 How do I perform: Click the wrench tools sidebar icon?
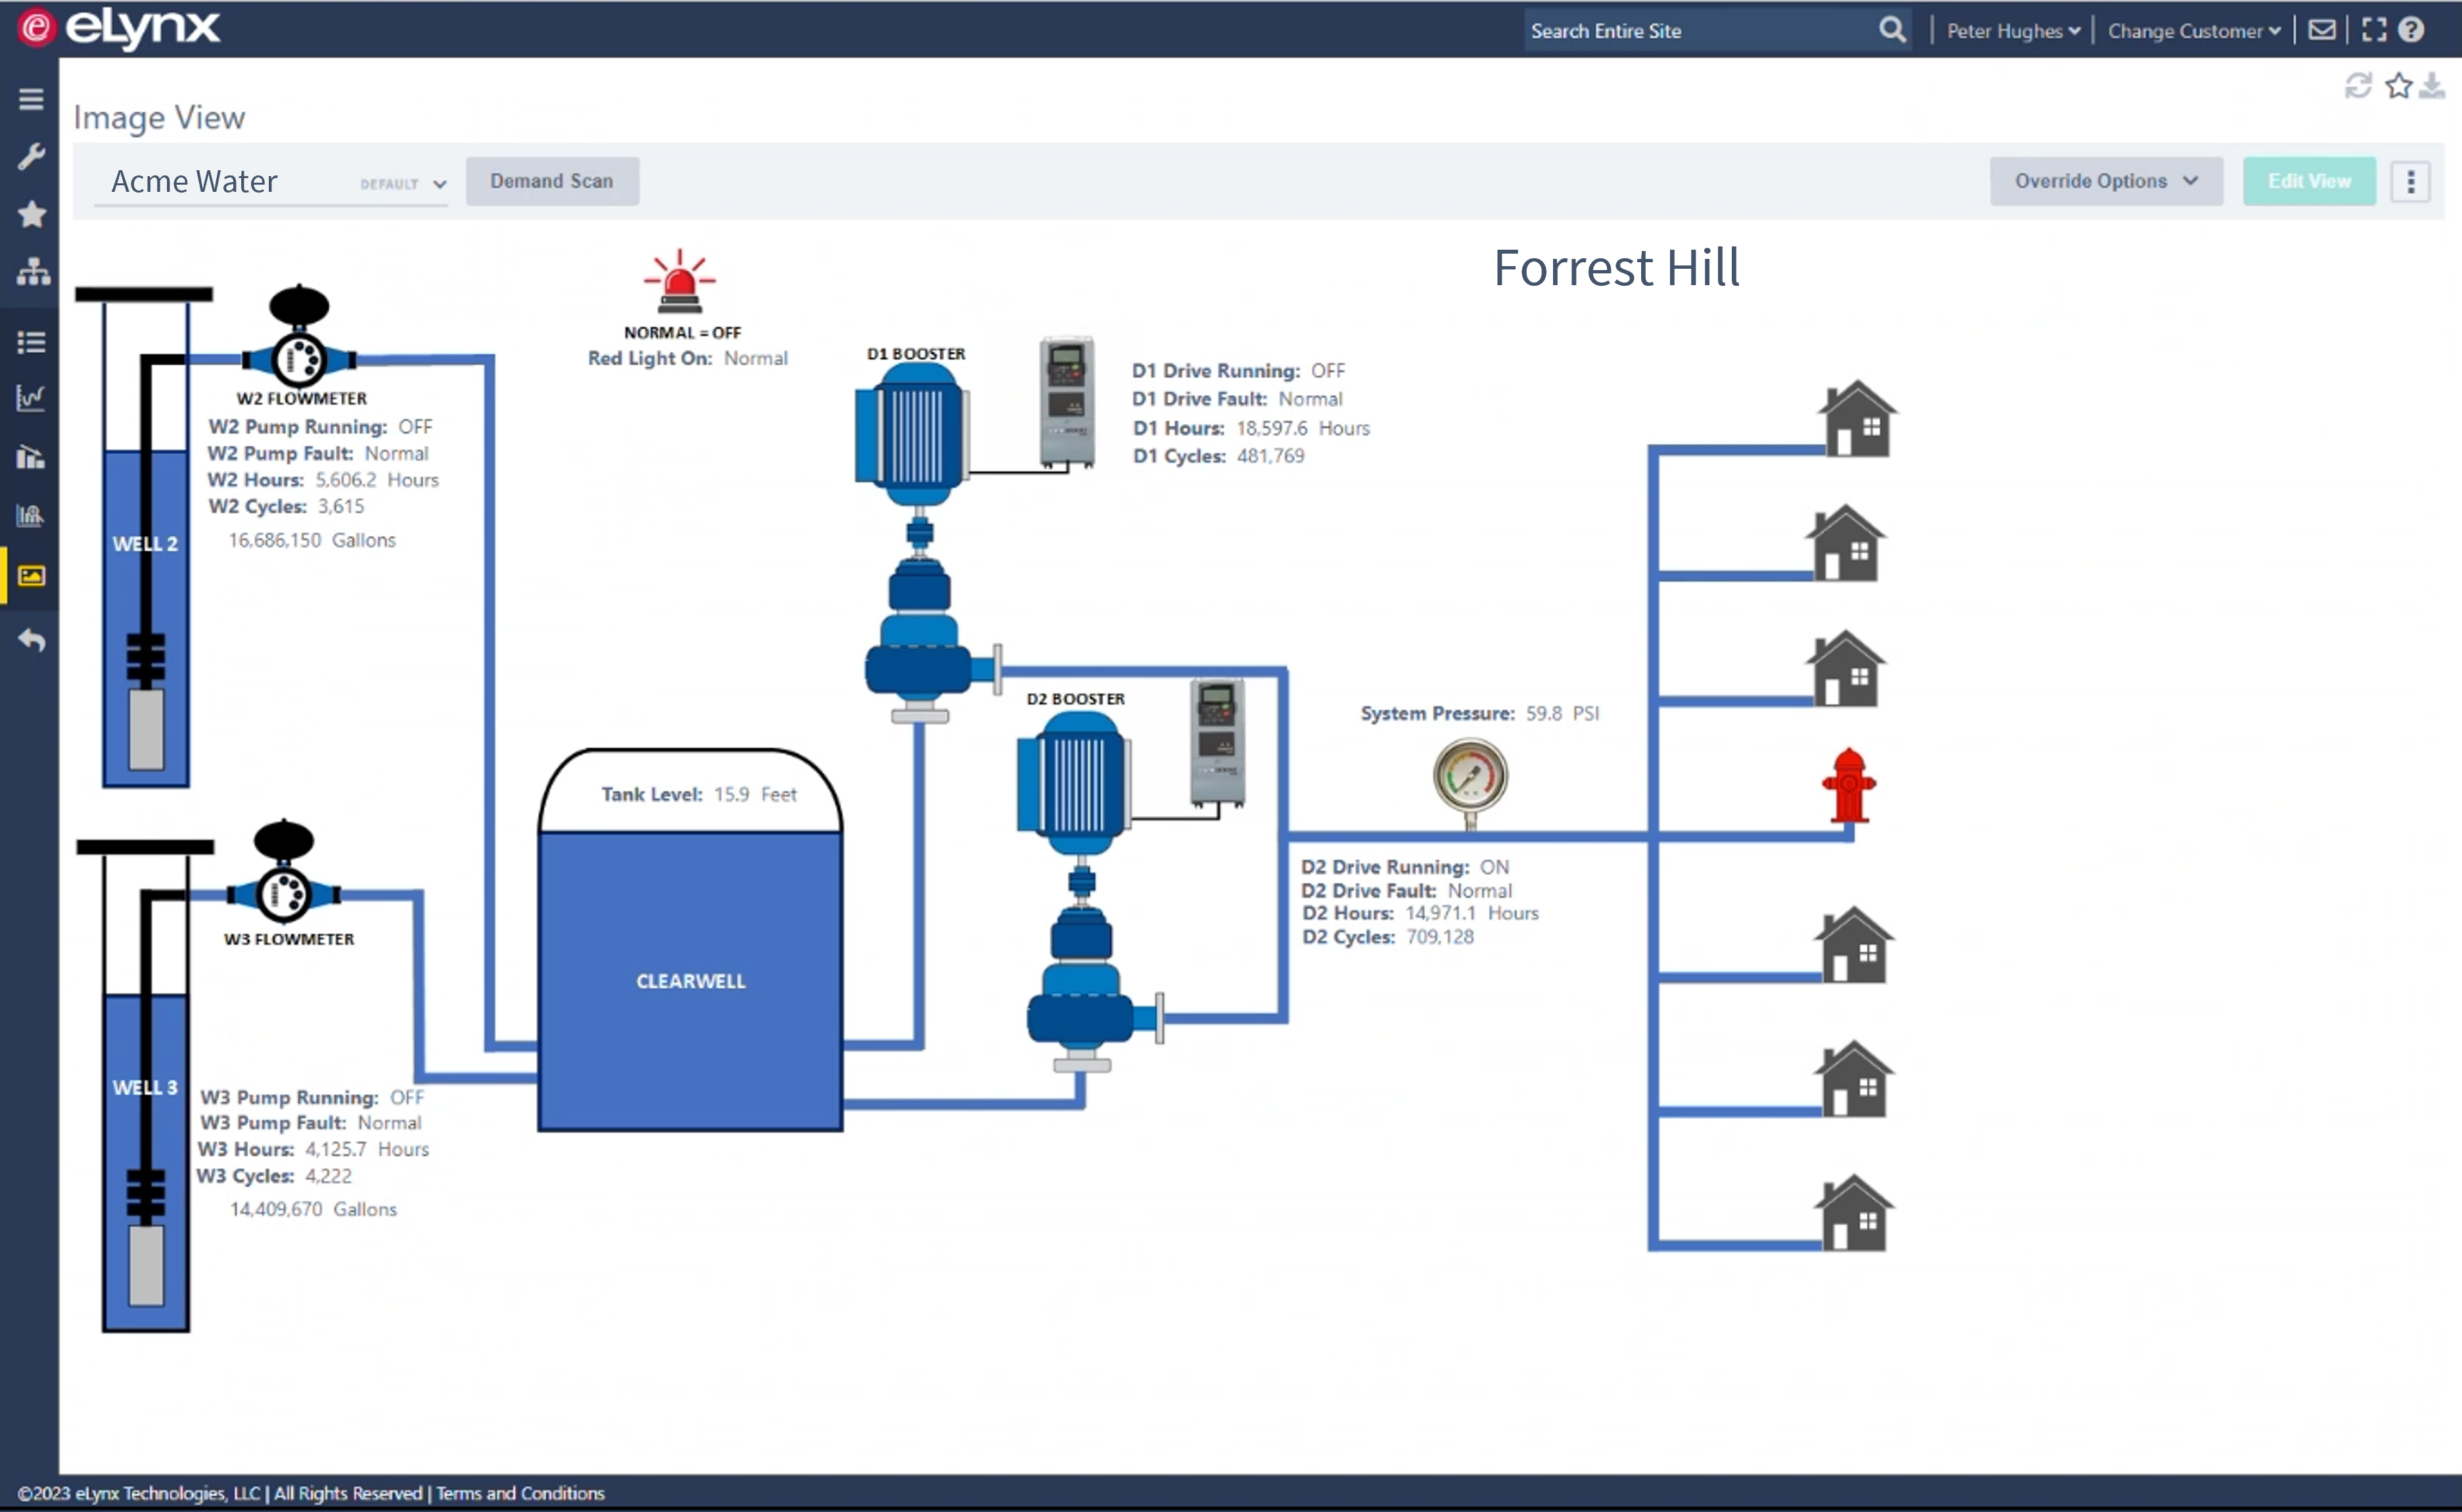(x=31, y=156)
